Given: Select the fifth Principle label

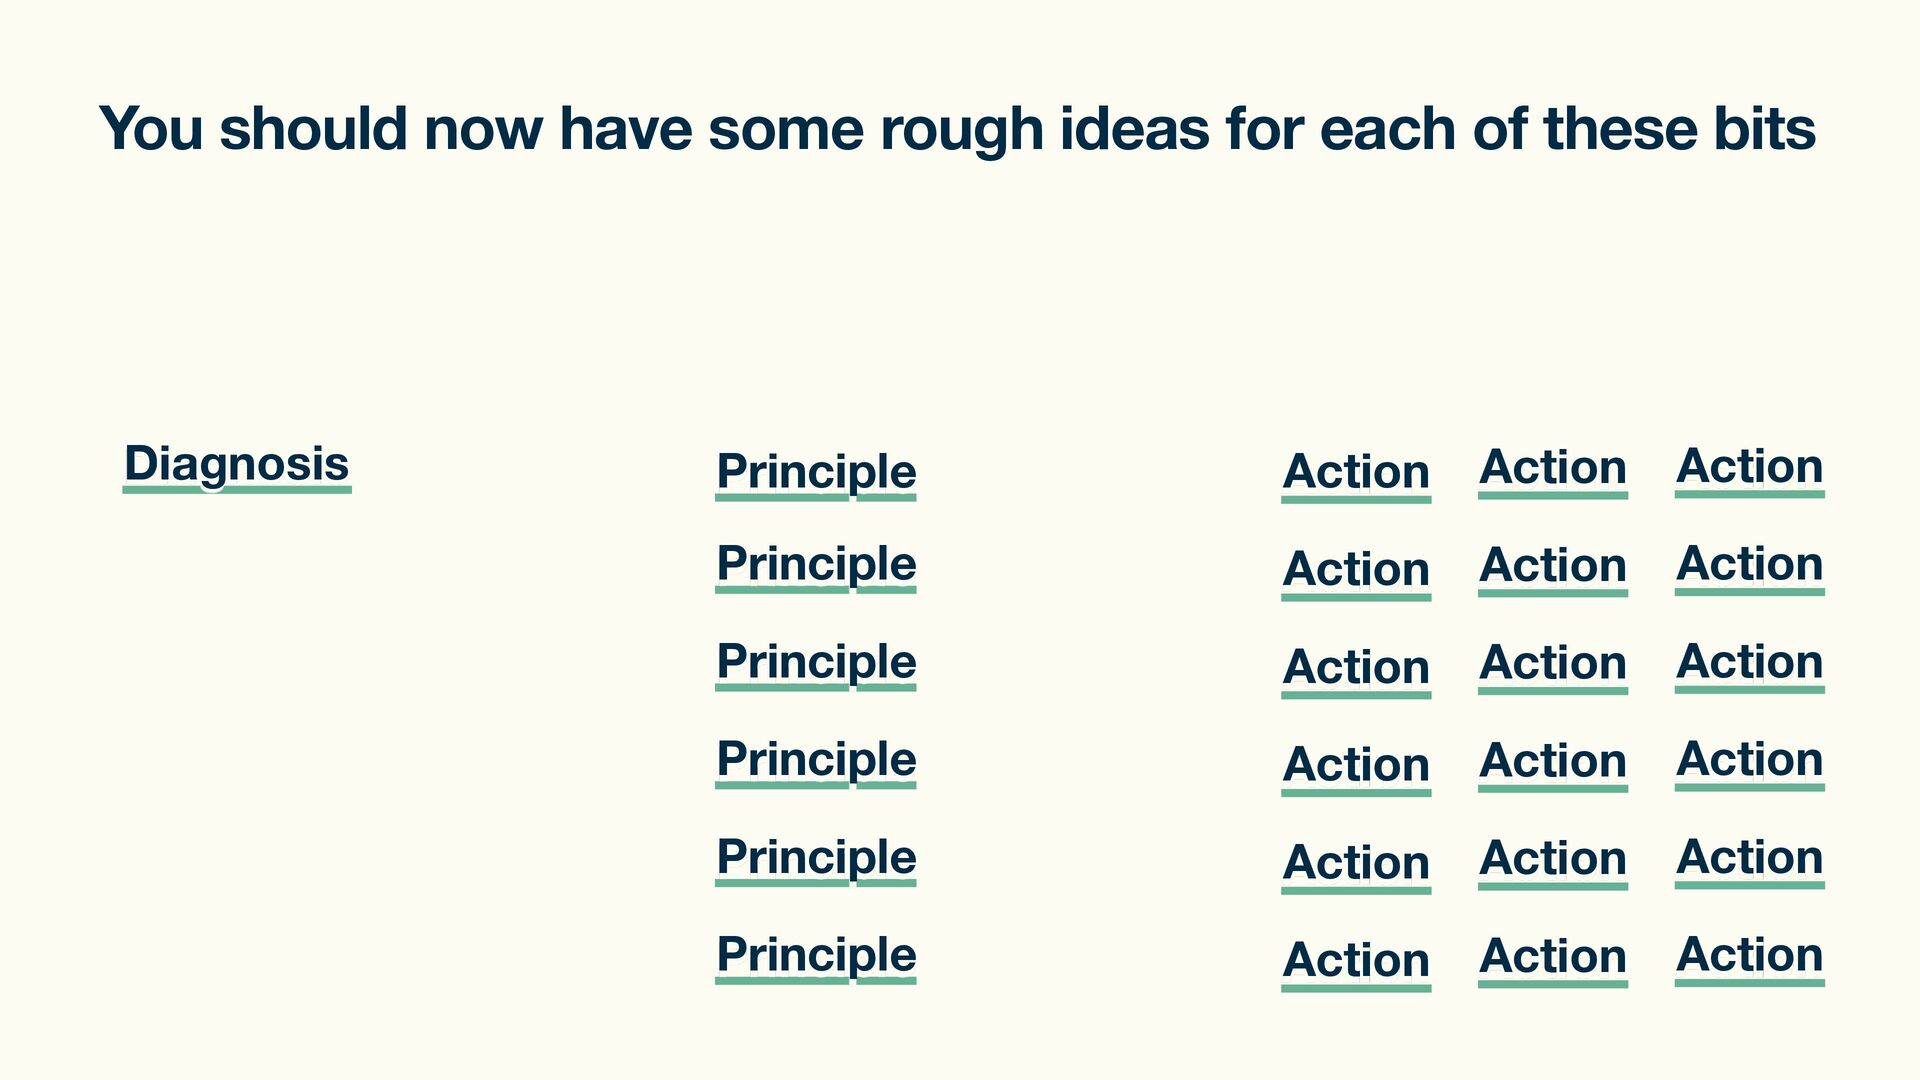Looking at the screenshot, I should (816, 859).
